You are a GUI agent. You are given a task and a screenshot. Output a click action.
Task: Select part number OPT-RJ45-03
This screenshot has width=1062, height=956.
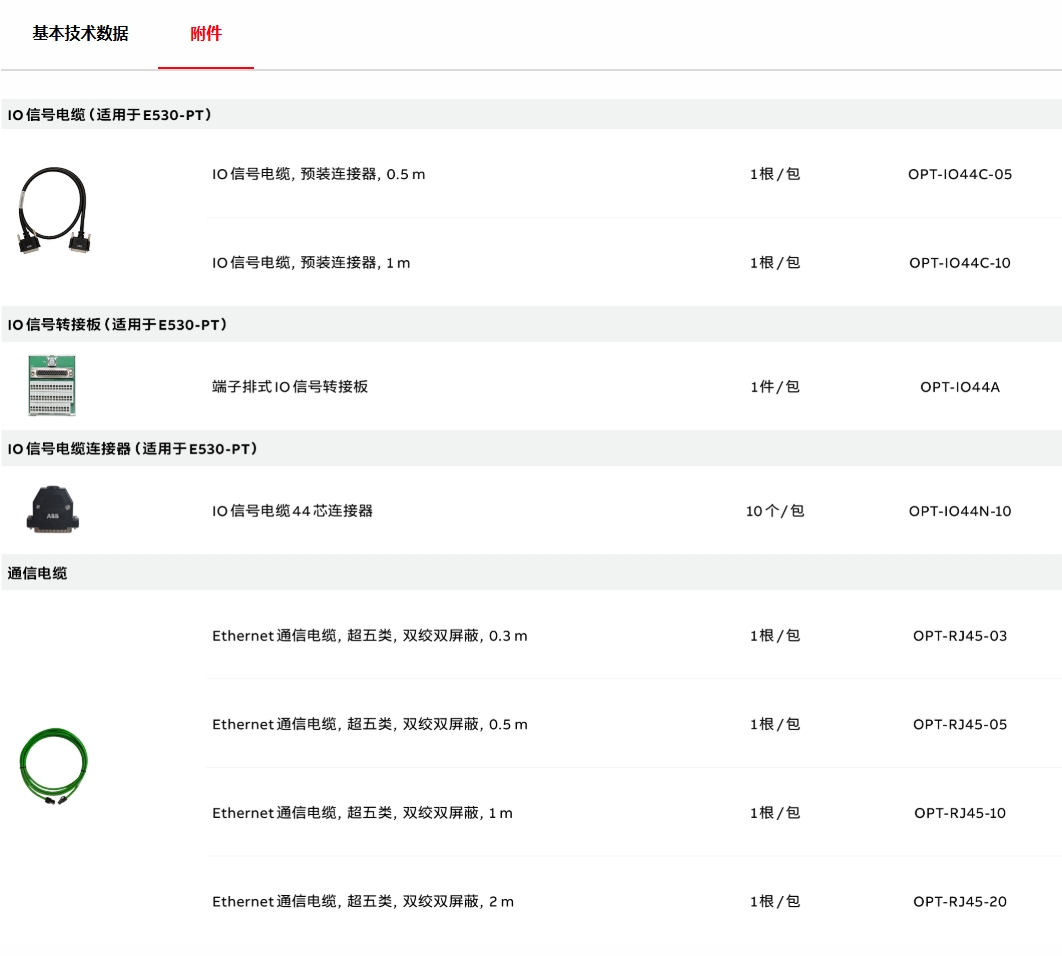click(960, 636)
